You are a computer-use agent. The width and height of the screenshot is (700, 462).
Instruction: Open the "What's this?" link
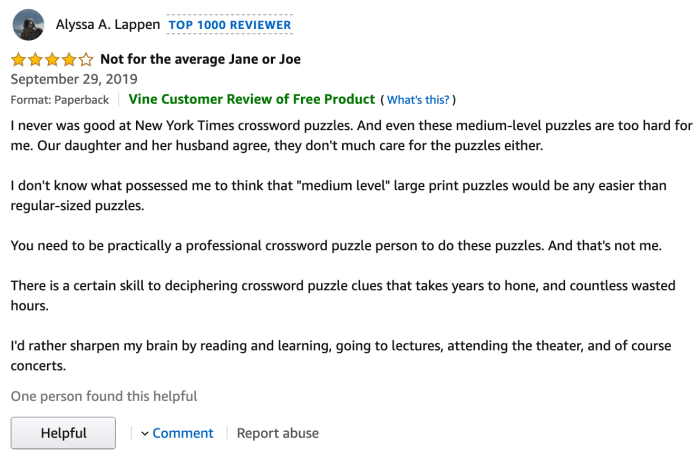click(x=418, y=100)
